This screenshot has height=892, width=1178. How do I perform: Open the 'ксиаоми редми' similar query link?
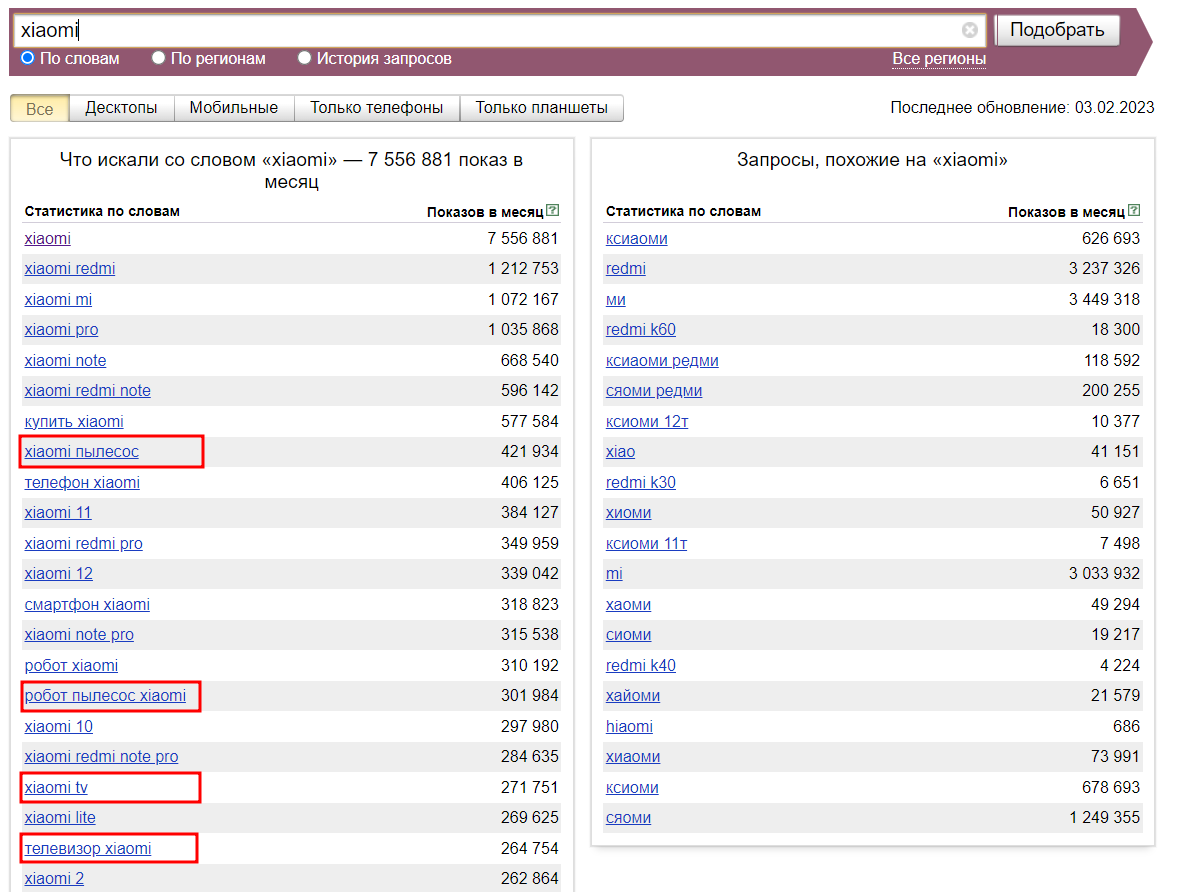click(x=662, y=361)
